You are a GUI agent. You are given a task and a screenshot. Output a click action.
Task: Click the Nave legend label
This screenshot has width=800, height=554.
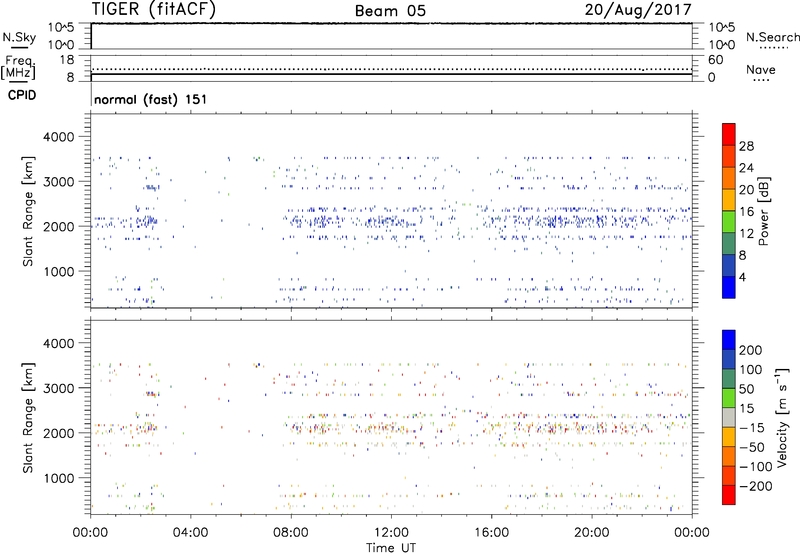pos(761,69)
